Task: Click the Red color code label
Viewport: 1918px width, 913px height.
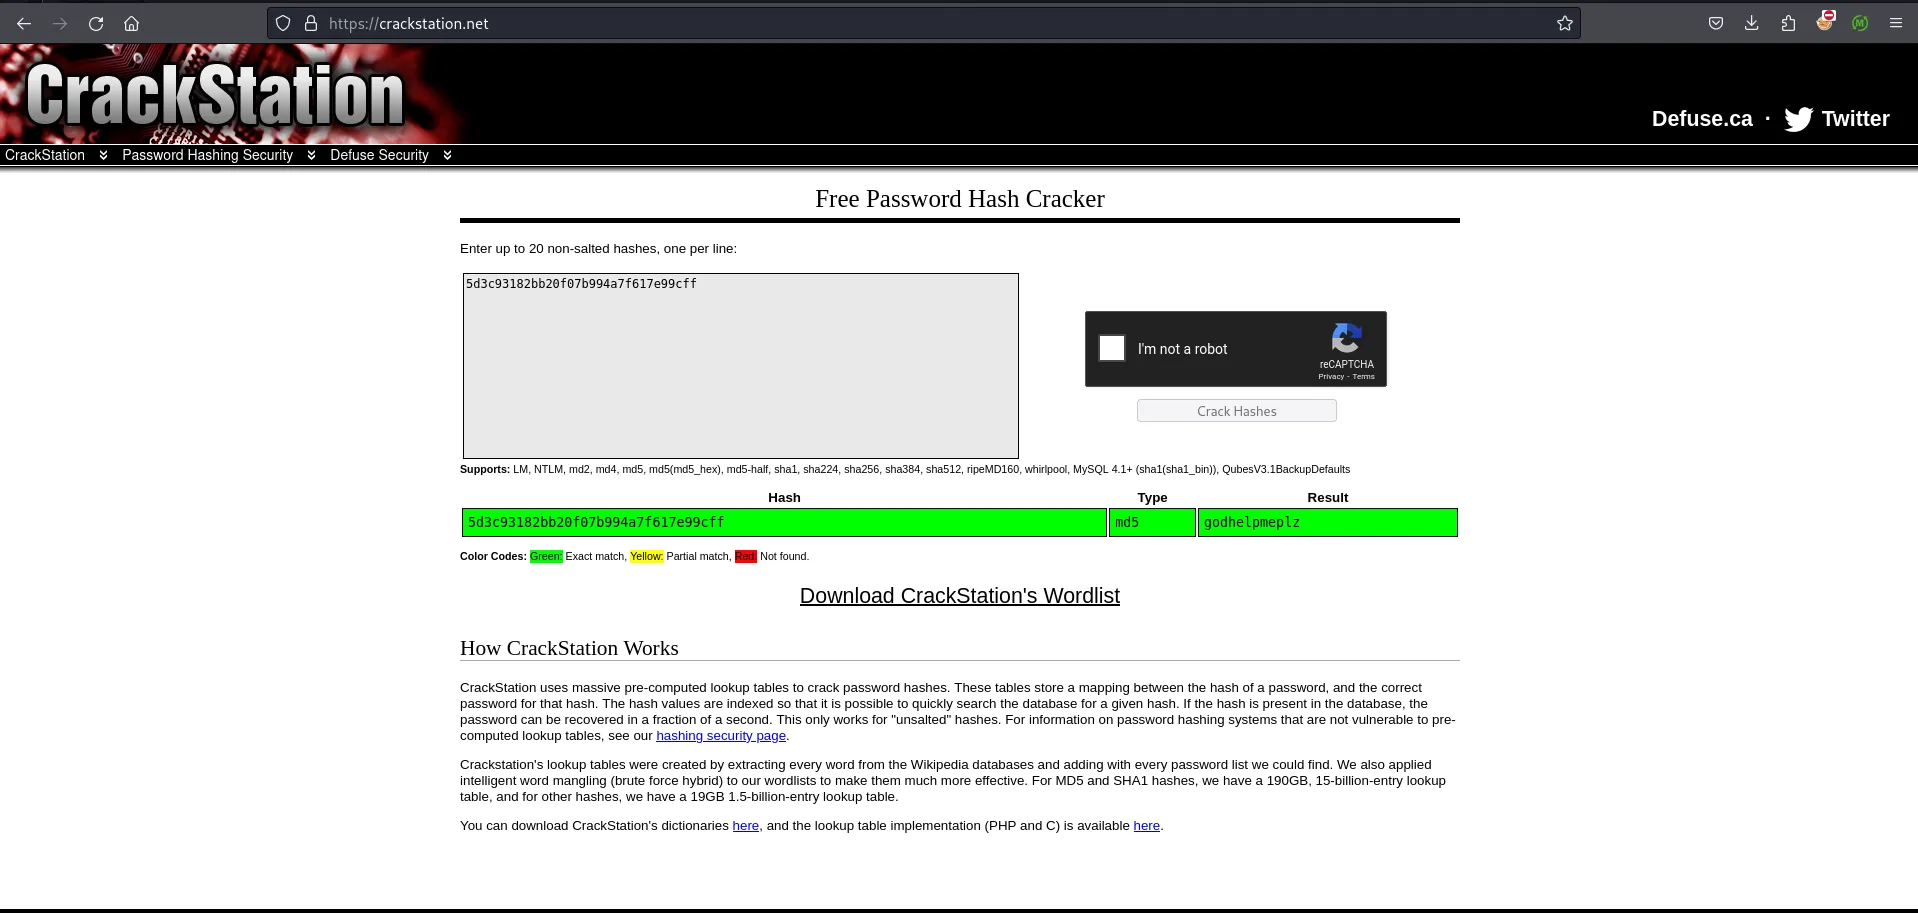Action: click(x=746, y=556)
